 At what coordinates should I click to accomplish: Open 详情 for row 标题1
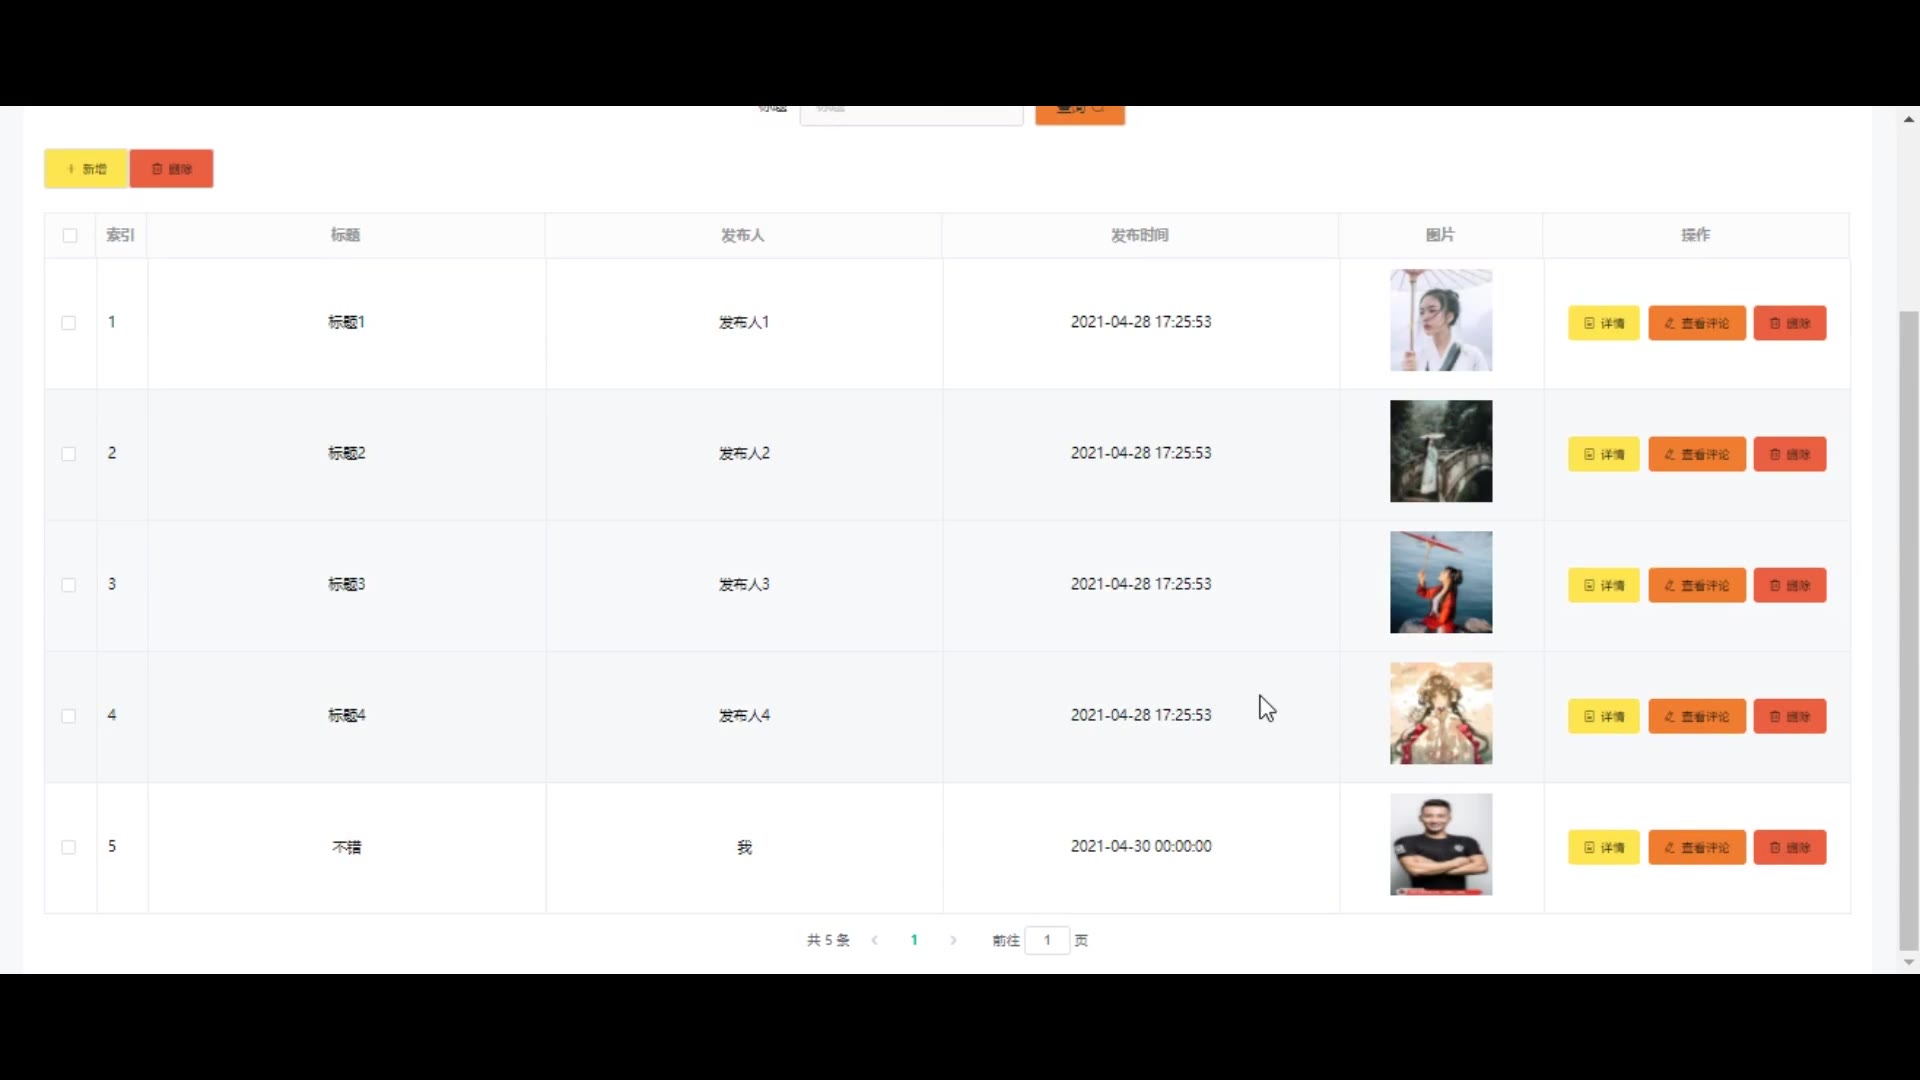click(1603, 323)
